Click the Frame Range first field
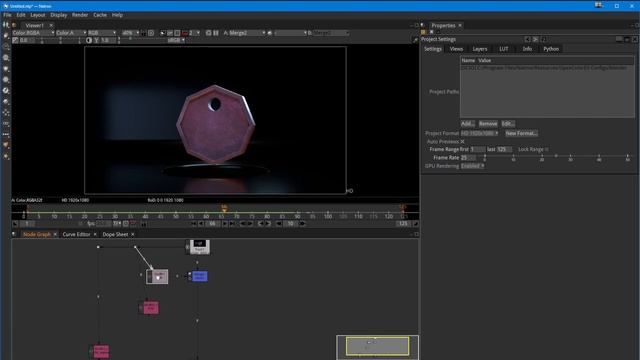 [x=478, y=149]
